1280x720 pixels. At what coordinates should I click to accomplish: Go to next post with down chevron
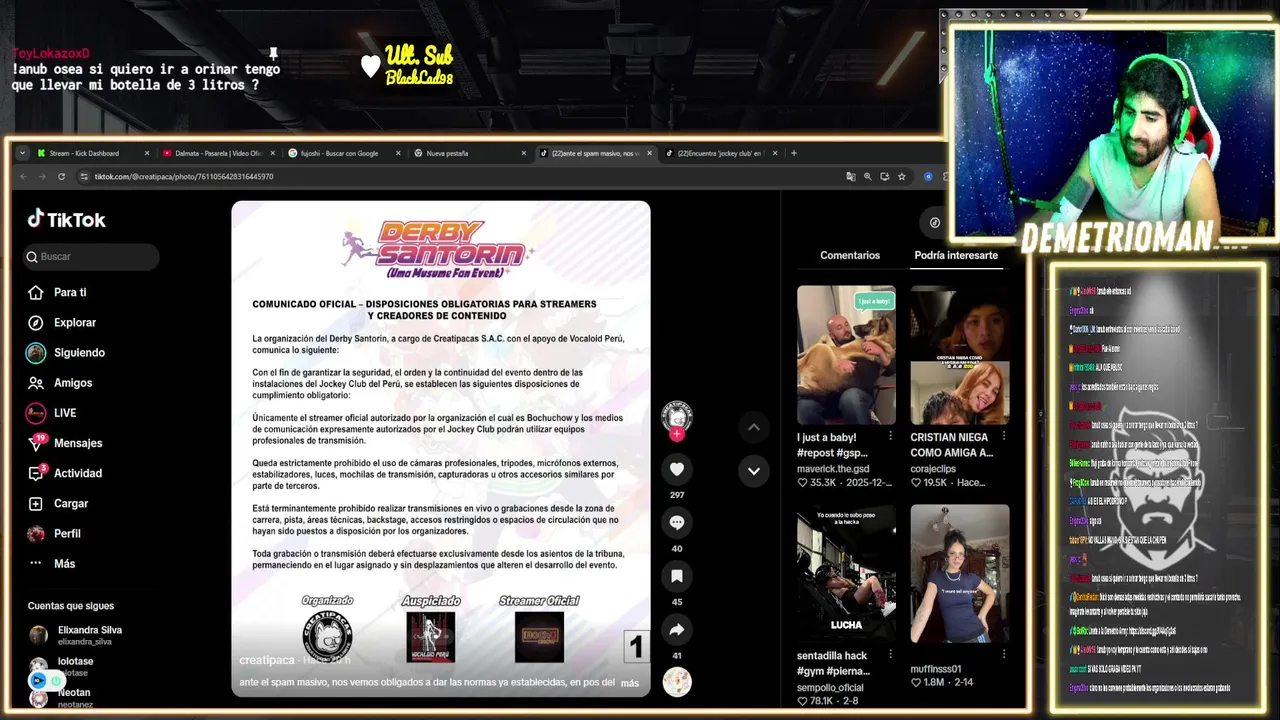coord(754,471)
